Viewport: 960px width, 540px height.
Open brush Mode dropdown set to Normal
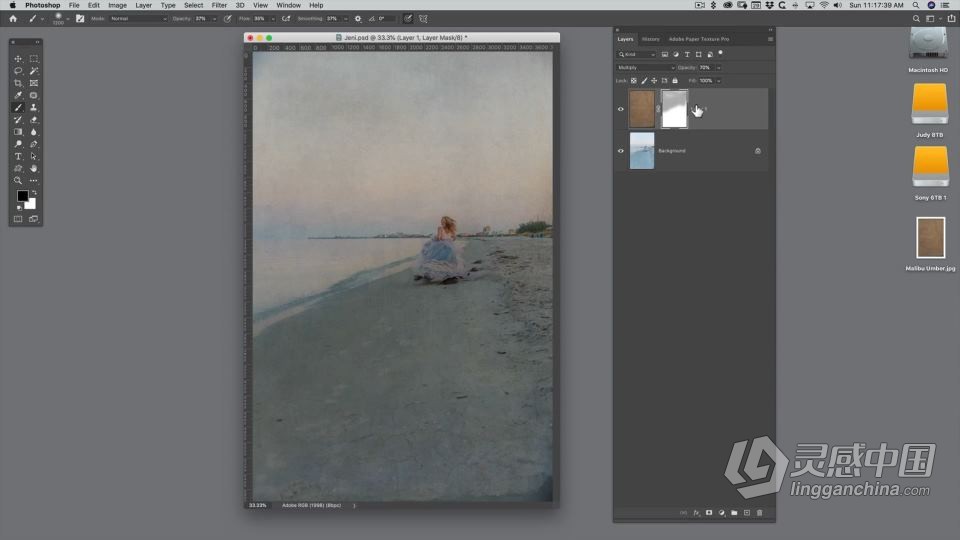click(x=138, y=18)
